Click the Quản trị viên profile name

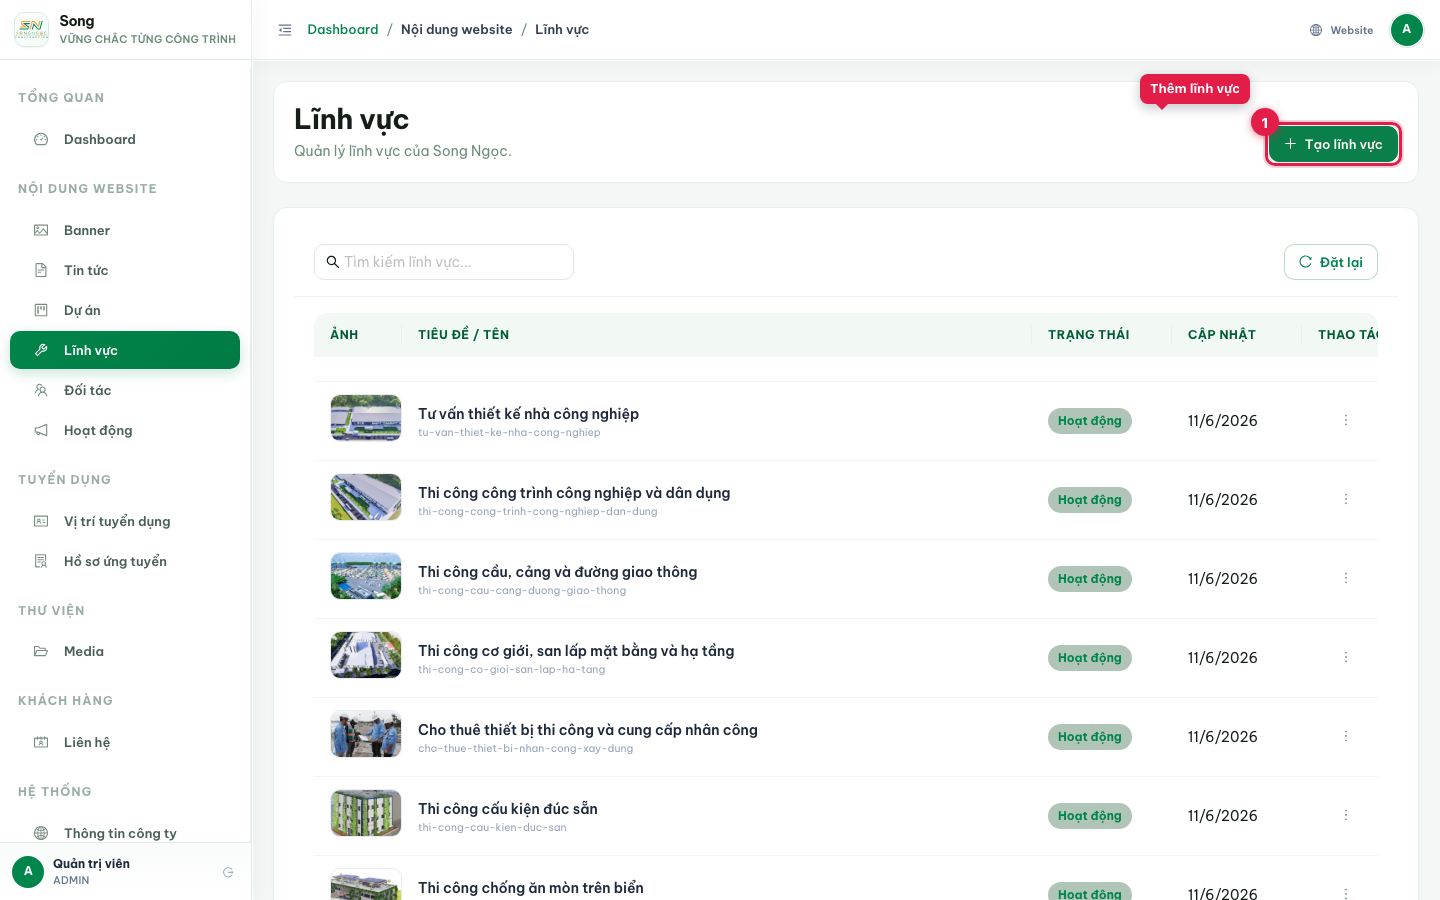click(91, 864)
